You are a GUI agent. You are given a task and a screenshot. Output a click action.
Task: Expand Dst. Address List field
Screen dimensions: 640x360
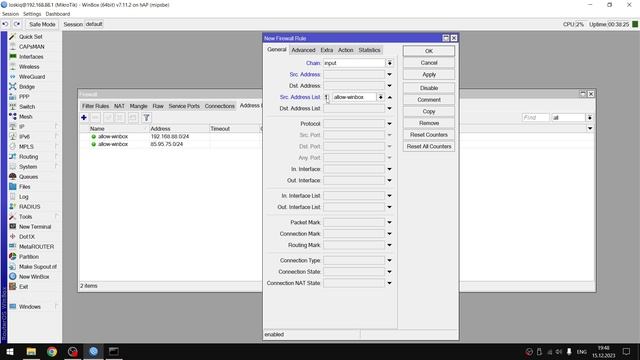389,109
